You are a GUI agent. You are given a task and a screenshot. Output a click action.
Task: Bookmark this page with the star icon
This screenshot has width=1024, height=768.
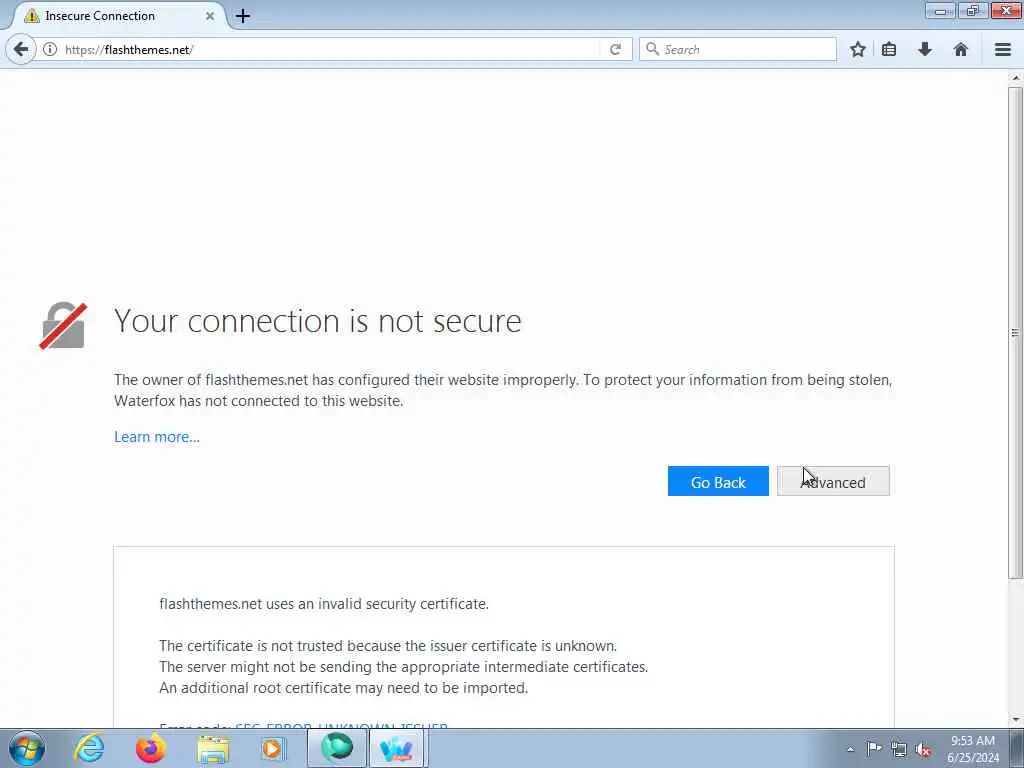coord(858,49)
